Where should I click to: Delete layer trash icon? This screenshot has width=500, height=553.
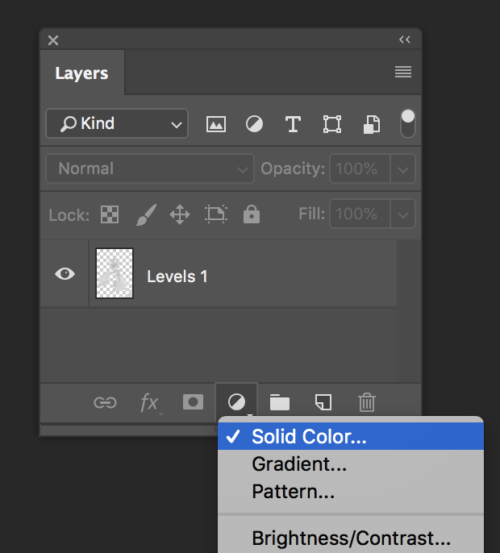coord(367,402)
